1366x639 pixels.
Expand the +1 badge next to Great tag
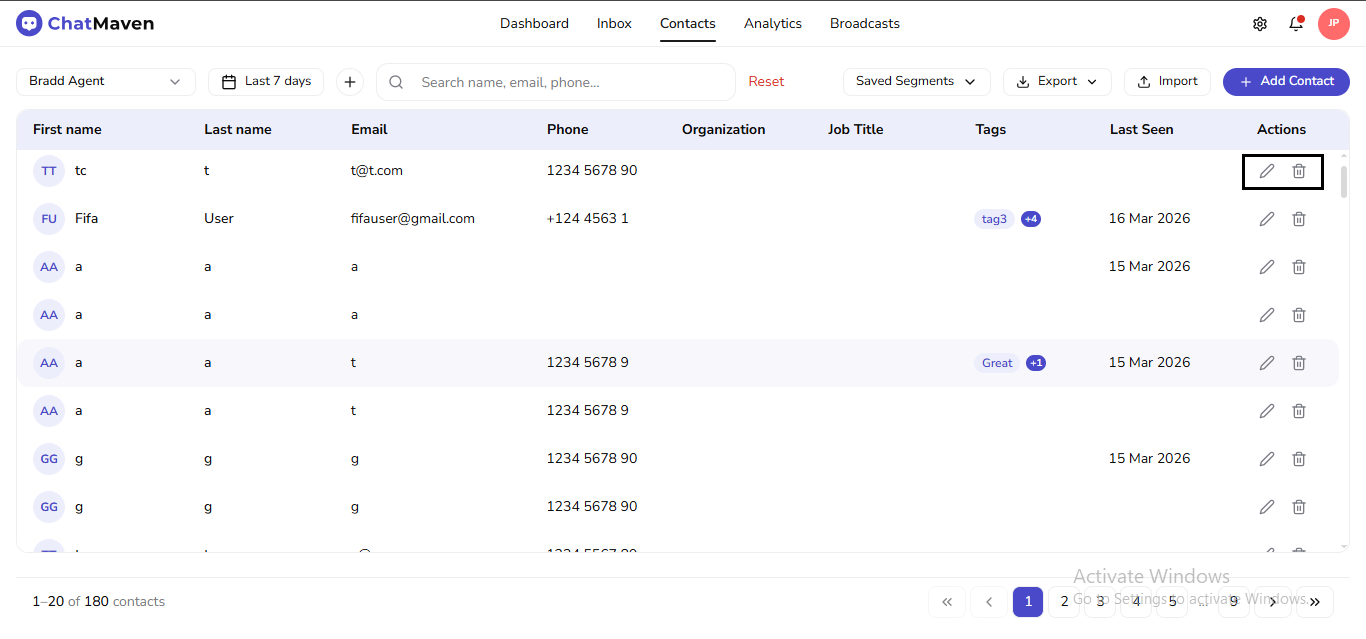[x=1035, y=362]
